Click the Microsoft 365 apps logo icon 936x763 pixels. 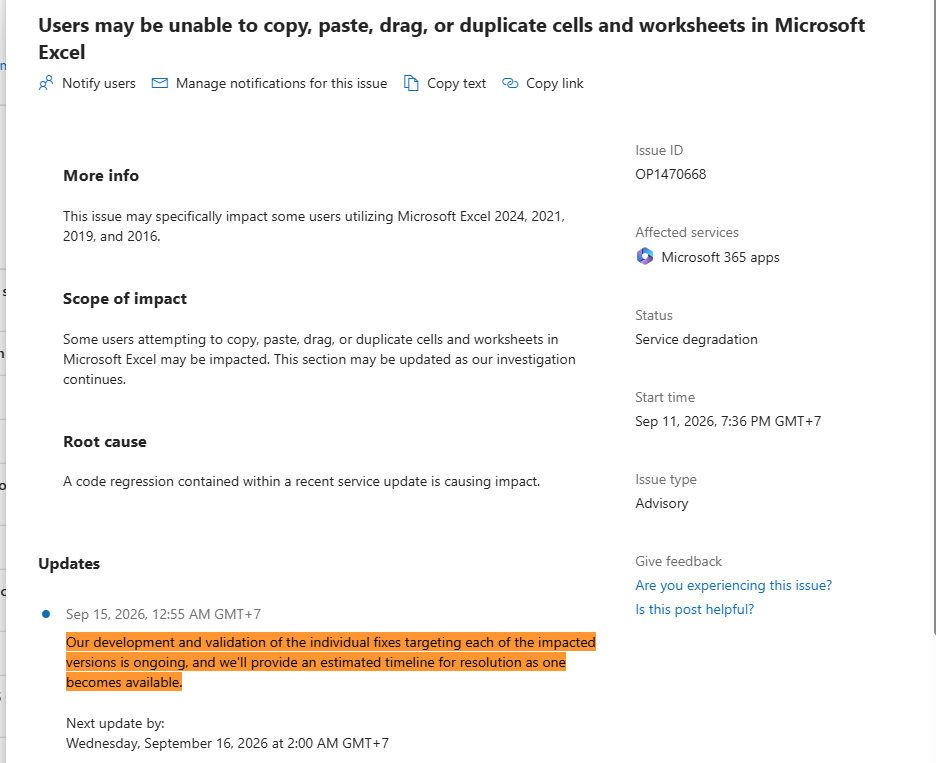tap(645, 257)
